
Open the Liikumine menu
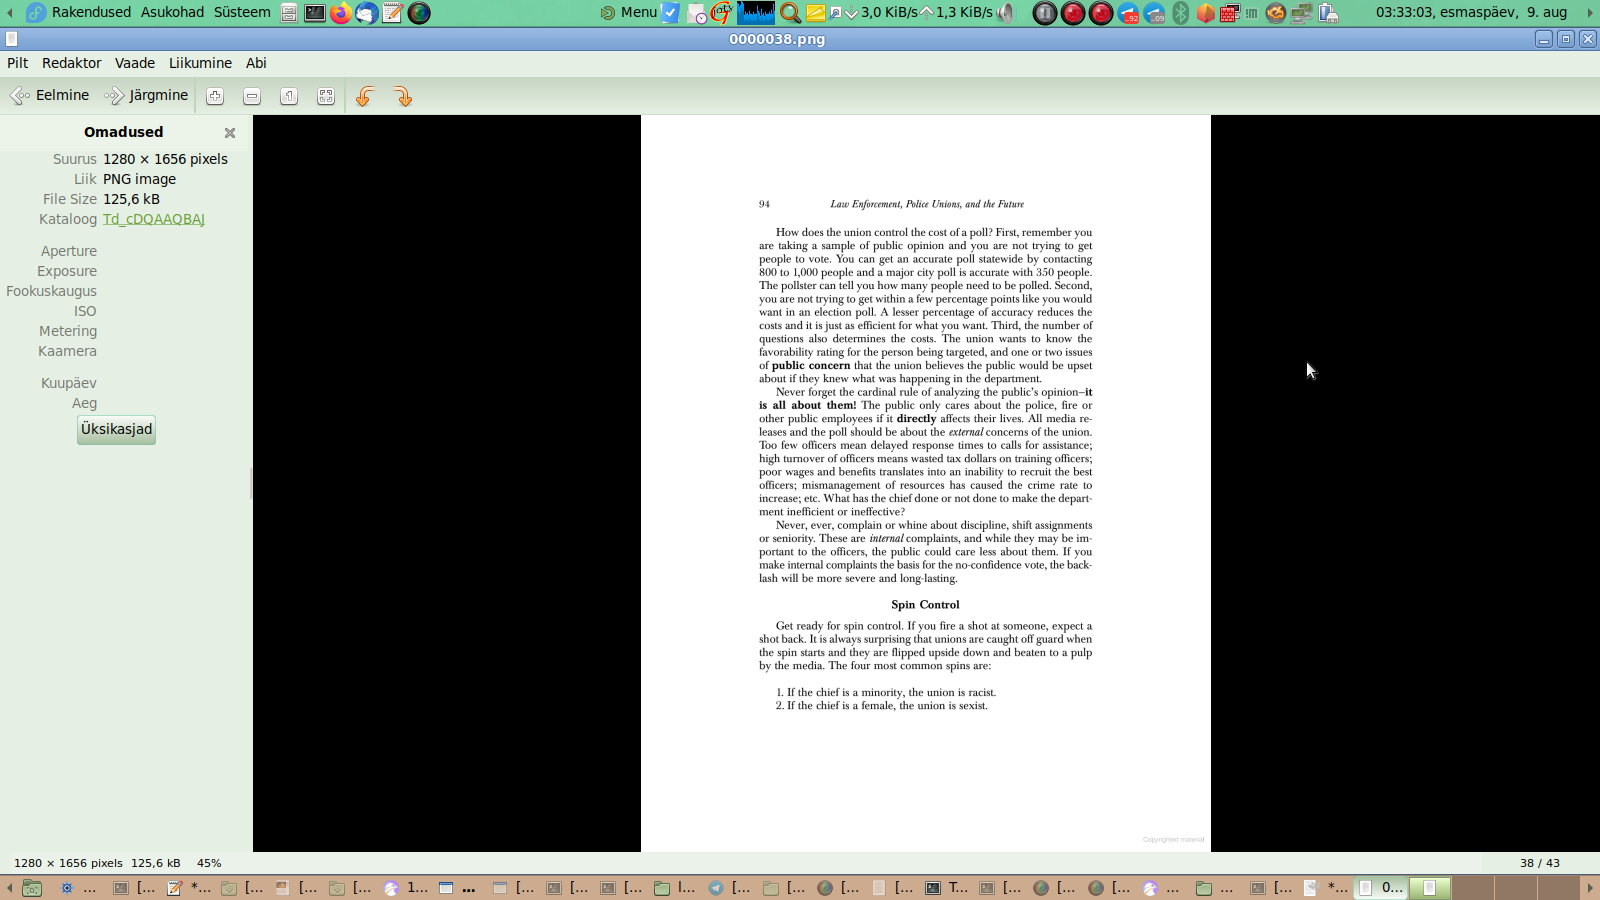(x=200, y=63)
